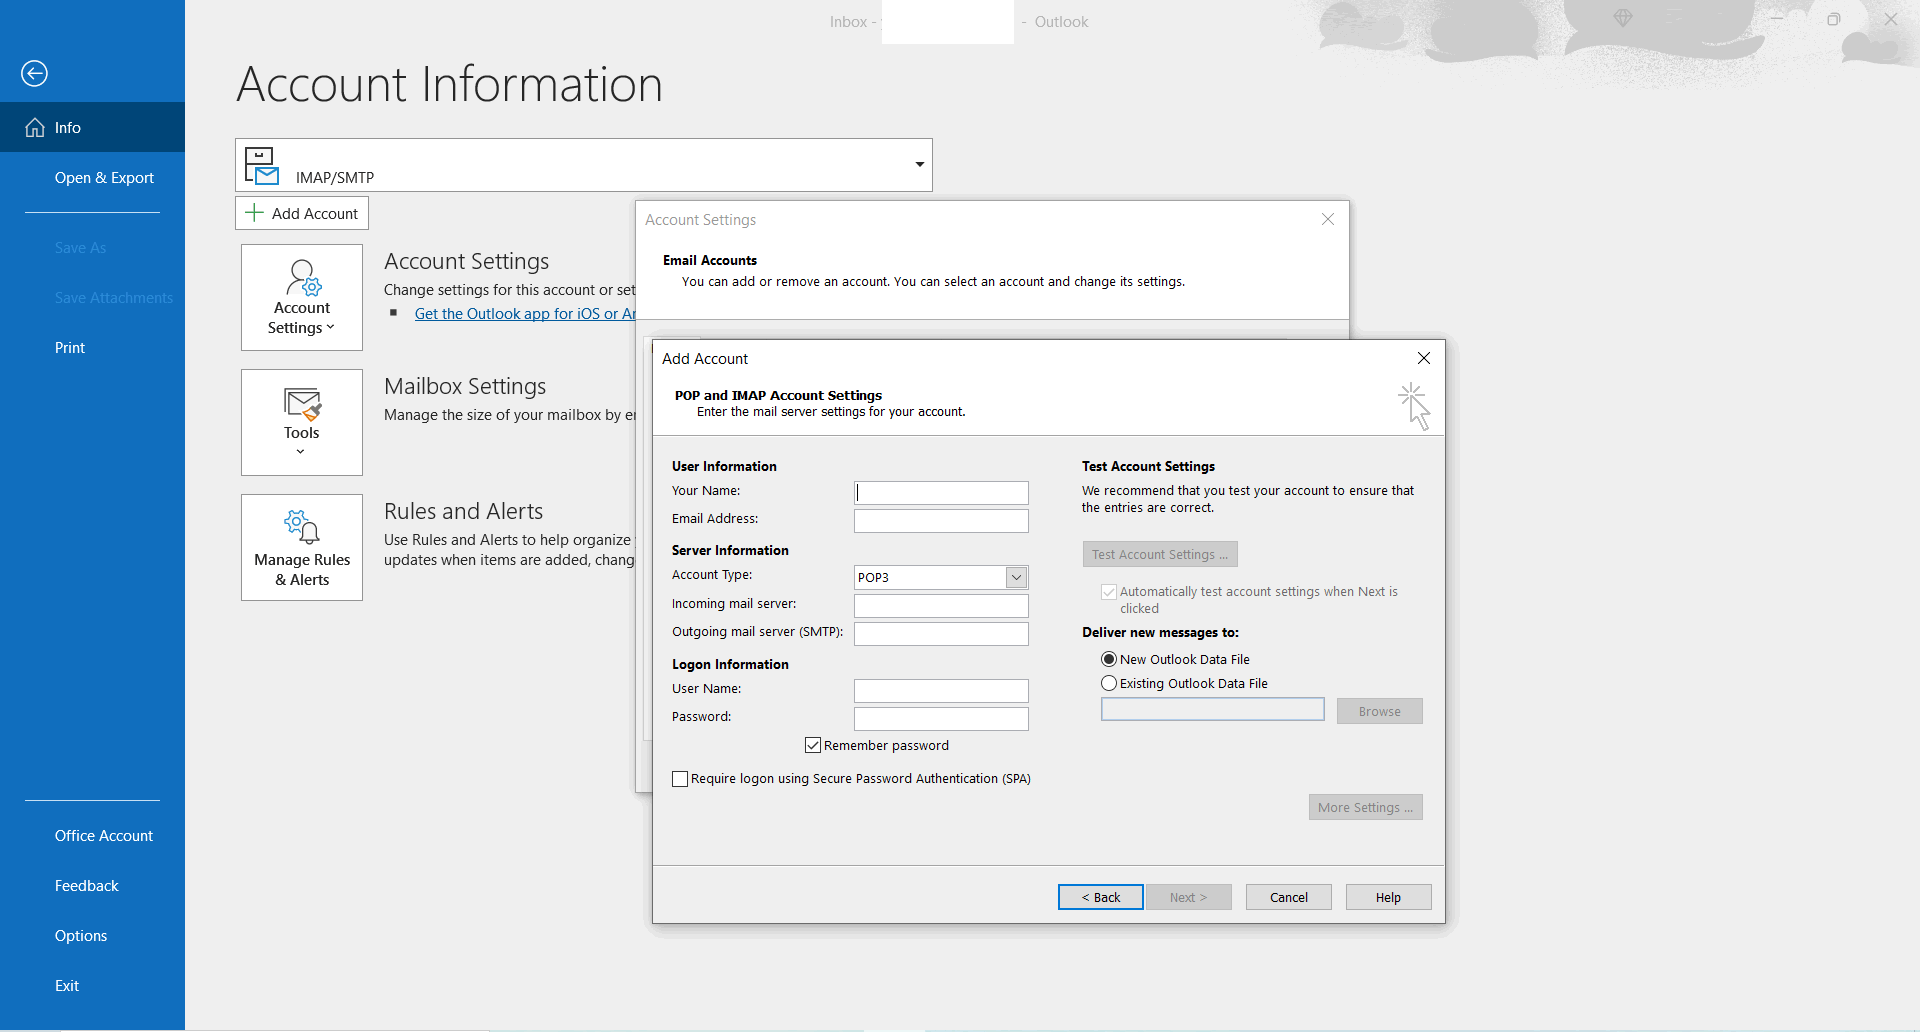
Task: Enable Require logon using SPA checkbox
Action: (x=680, y=779)
